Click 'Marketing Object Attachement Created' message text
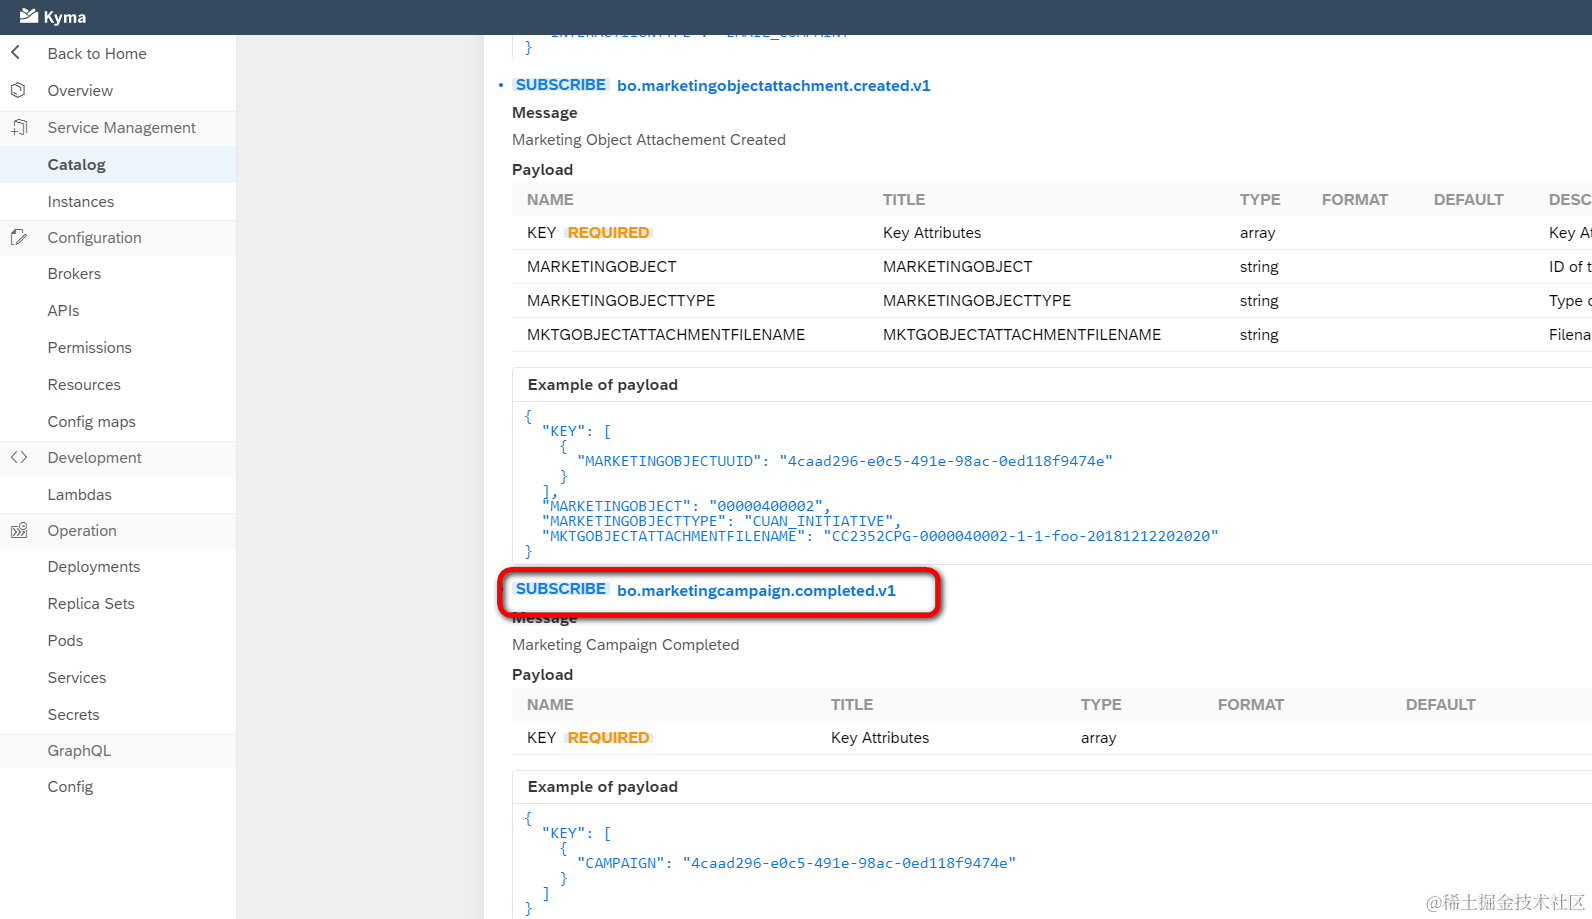The image size is (1592, 919). [649, 140]
